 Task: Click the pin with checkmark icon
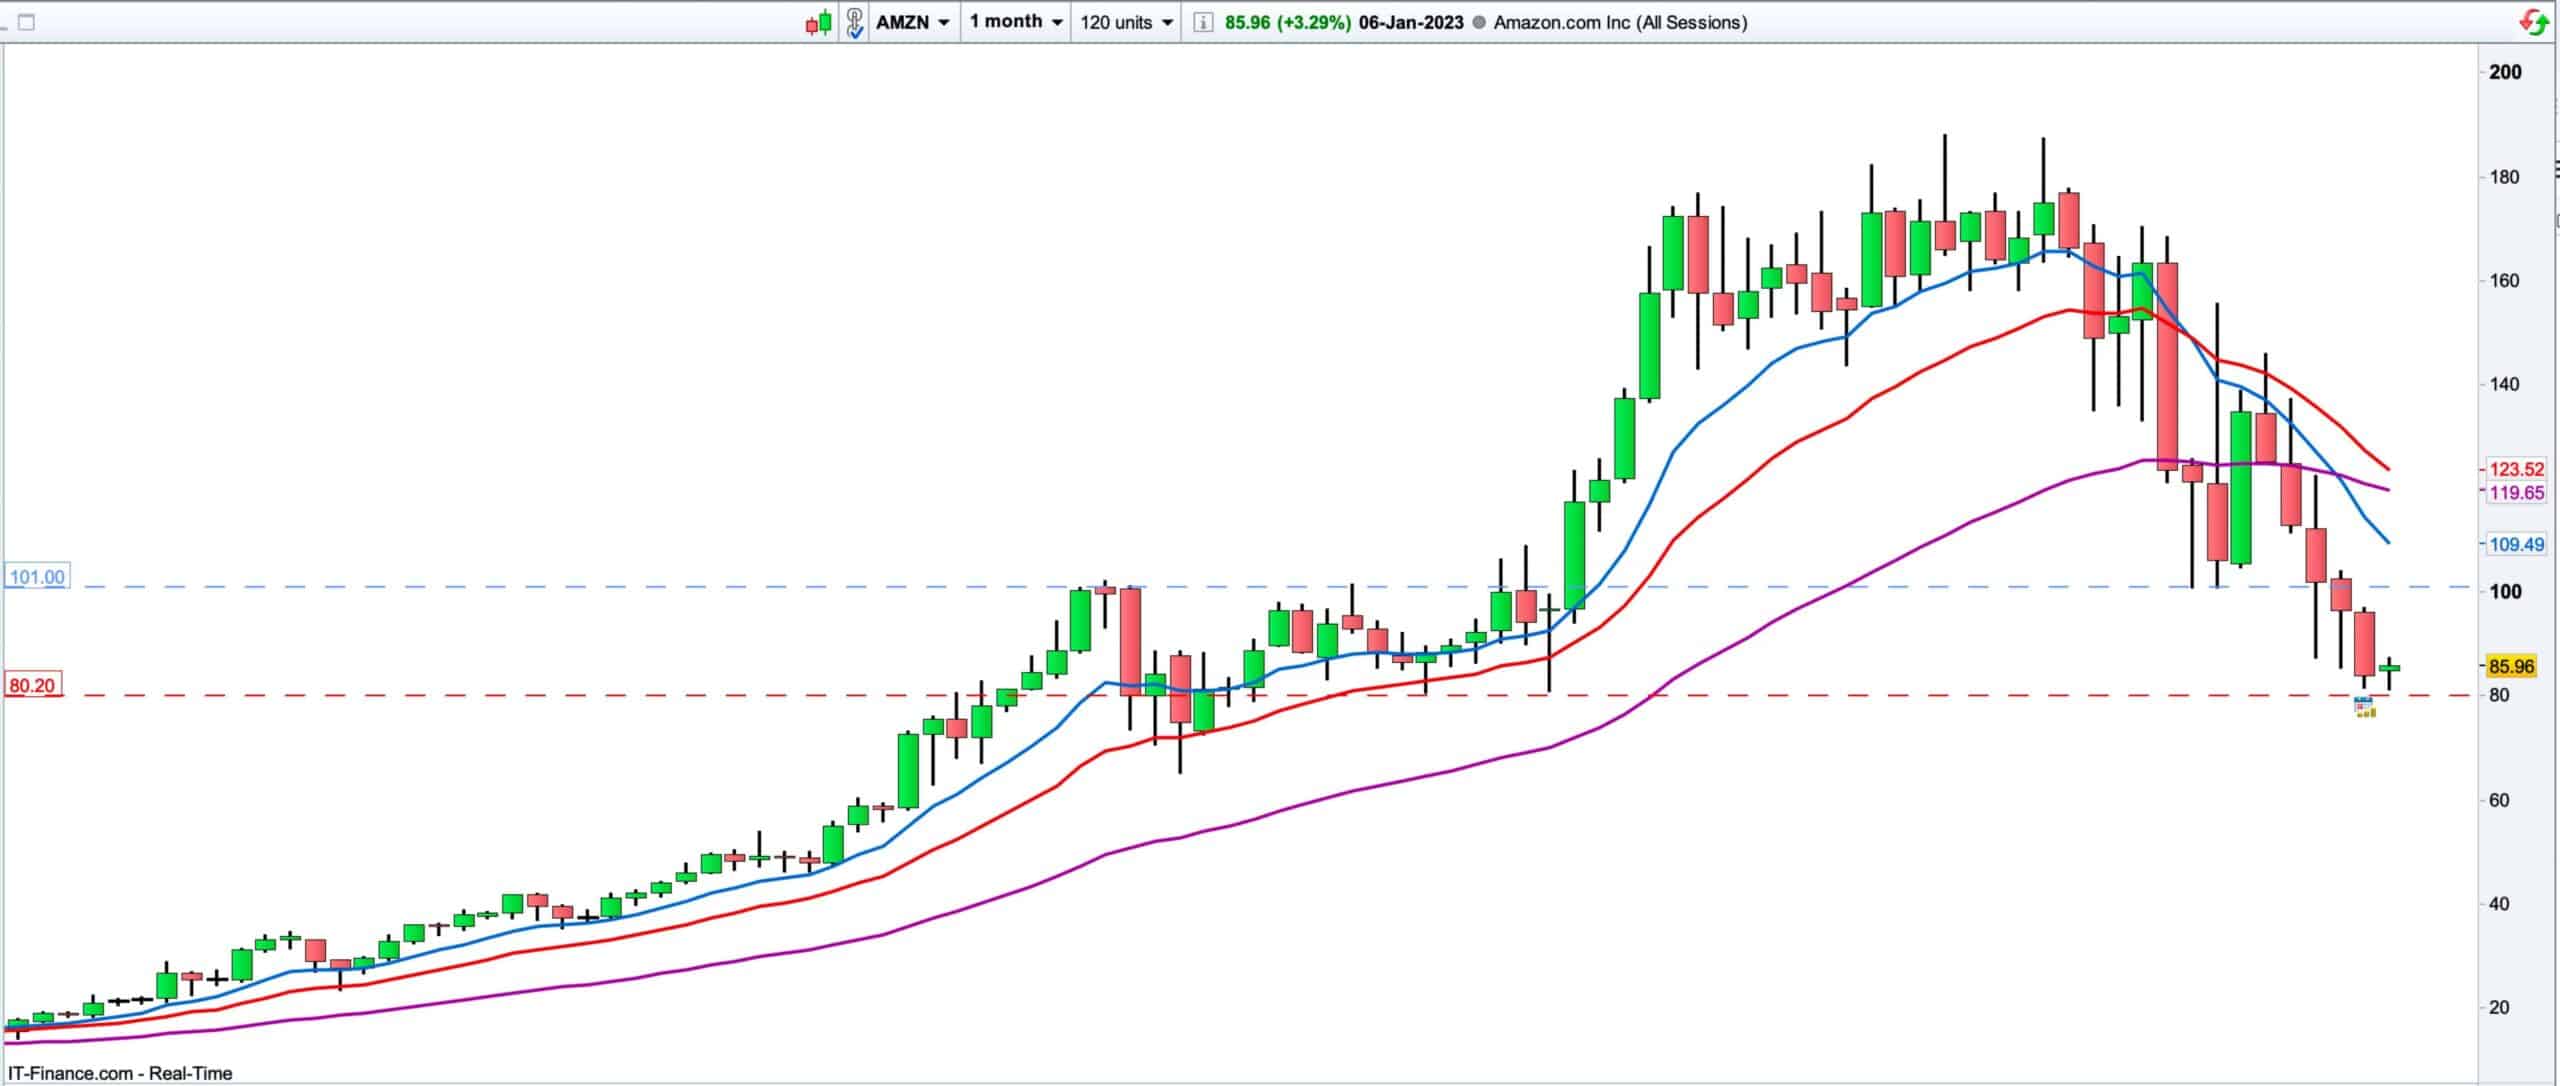[x=855, y=22]
